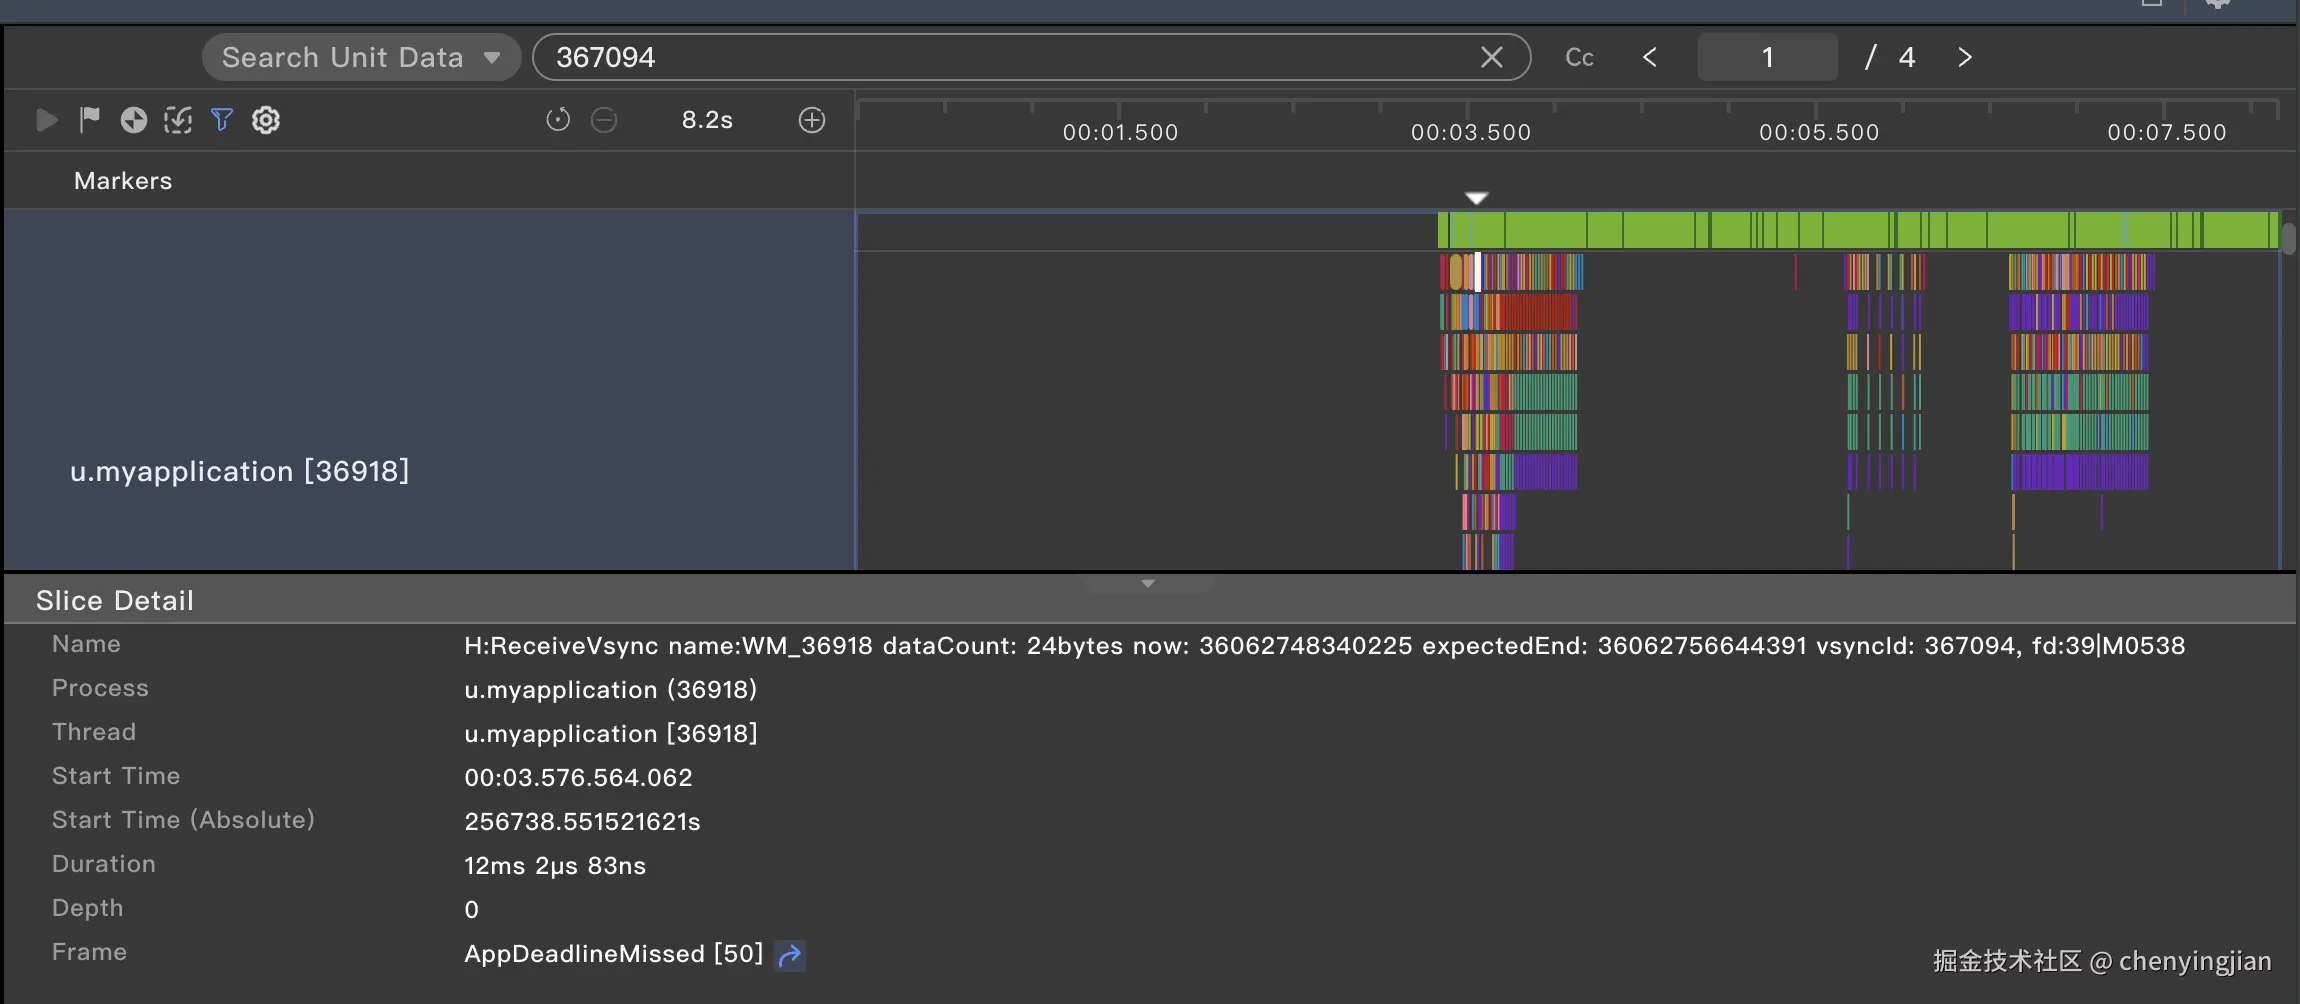Click the Duration value 12ms 2µs 83ns
The width and height of the screenshot is (2300, 1004).
(x=555, y=866)
